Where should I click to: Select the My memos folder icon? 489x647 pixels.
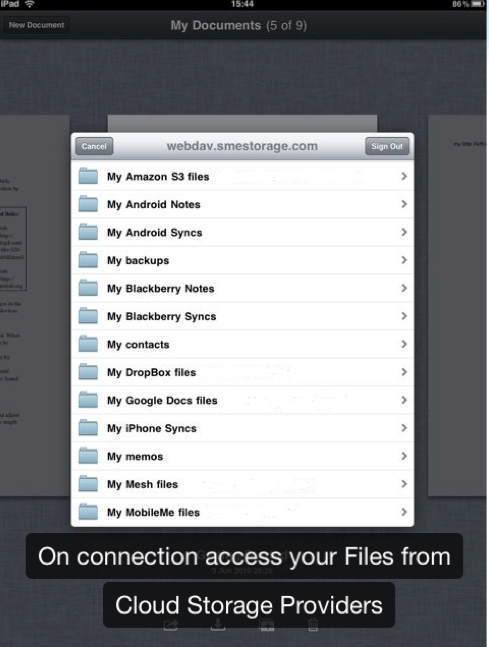coord(88,456)
